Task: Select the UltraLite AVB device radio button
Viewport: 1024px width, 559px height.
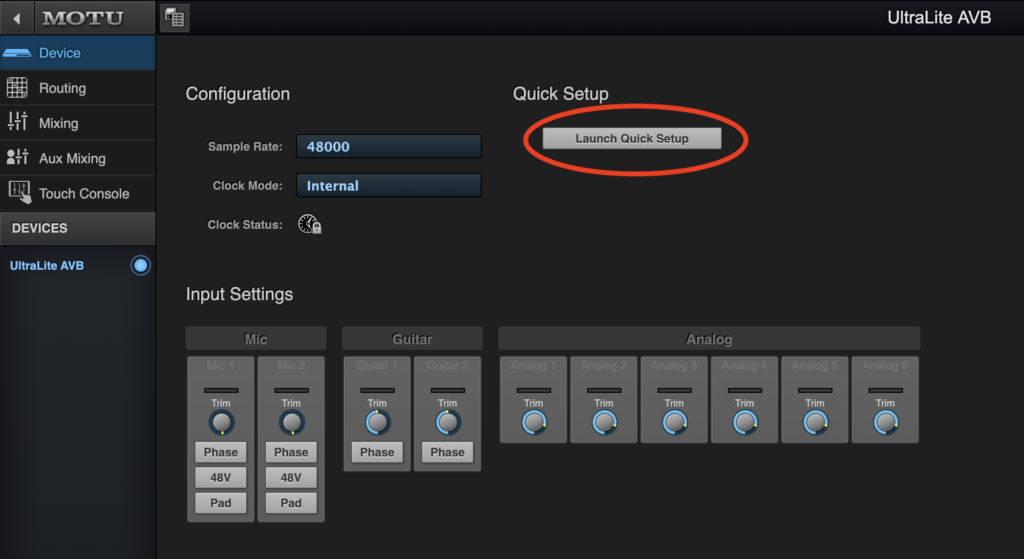Action: pyautogui.click(x=140, y=266)
